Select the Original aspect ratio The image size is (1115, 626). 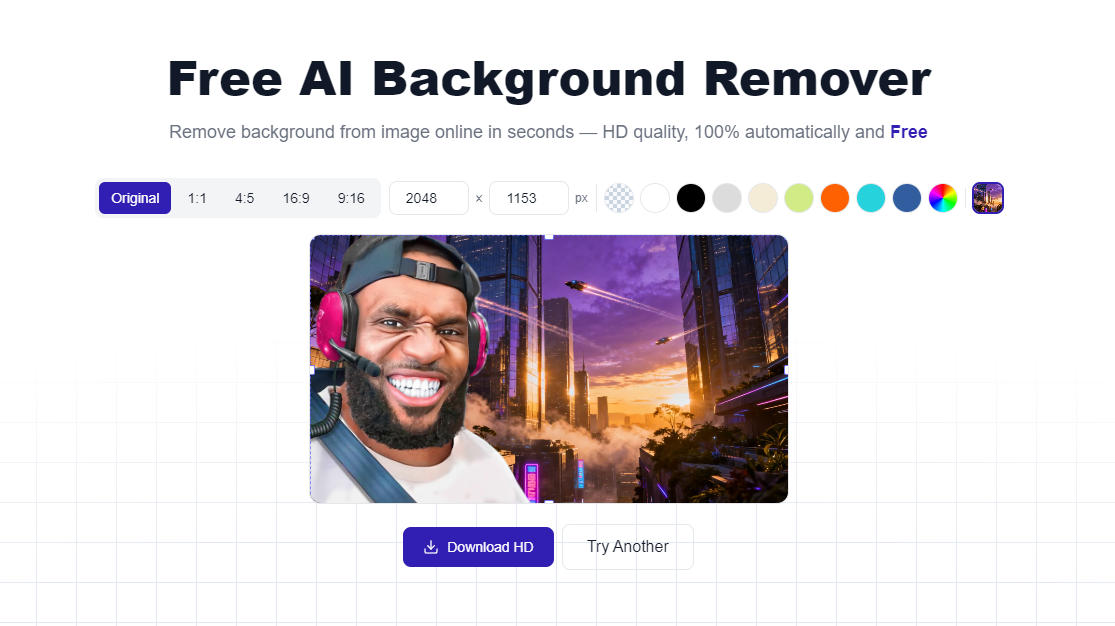click(135, 198)
